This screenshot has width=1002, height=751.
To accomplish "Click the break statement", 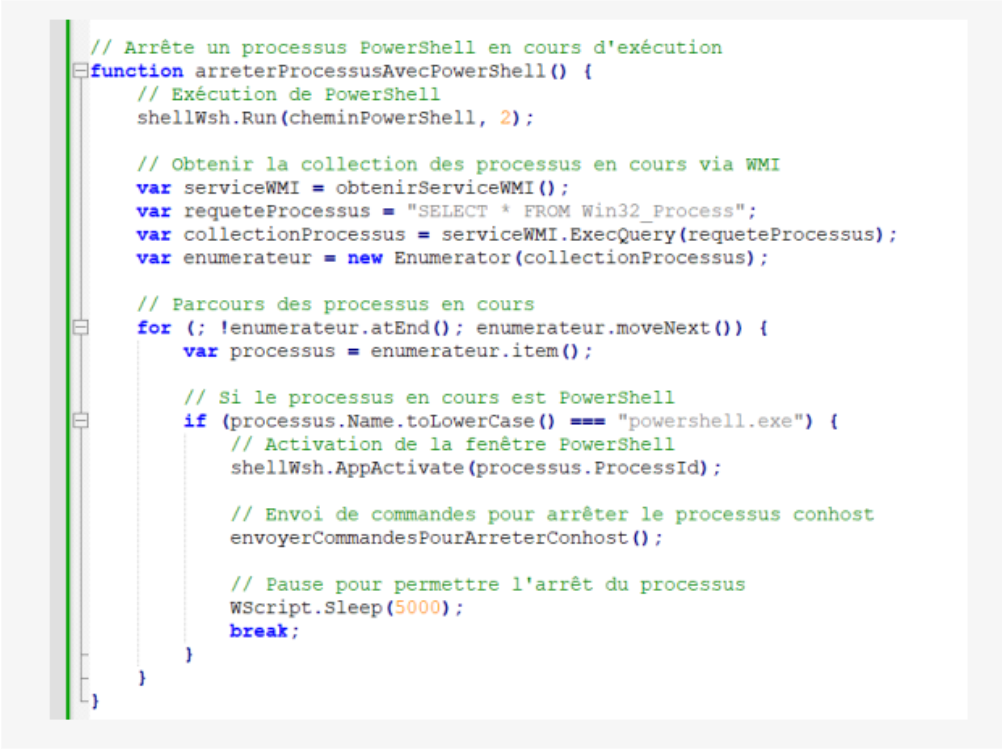I will [259, 631].
